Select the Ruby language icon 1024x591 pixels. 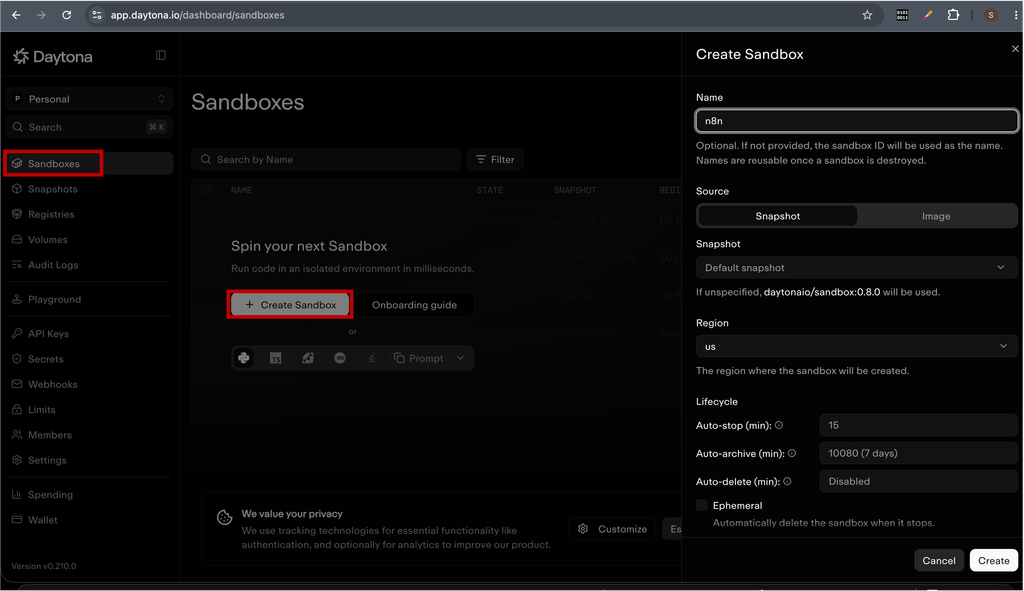click(308, 358)
